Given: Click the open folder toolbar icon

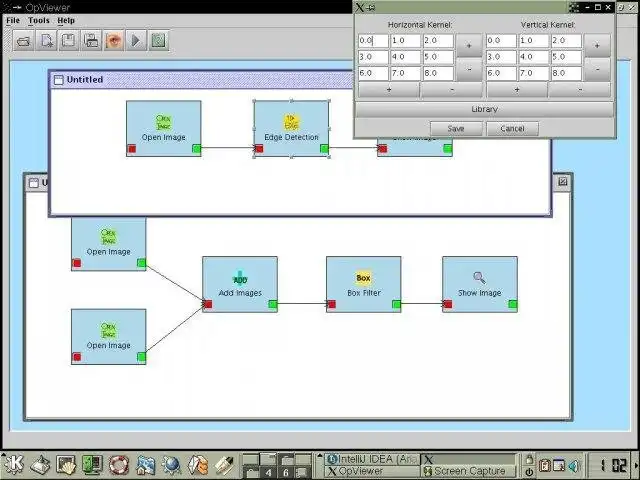Looking at the screenshot, I should [24, 41].
